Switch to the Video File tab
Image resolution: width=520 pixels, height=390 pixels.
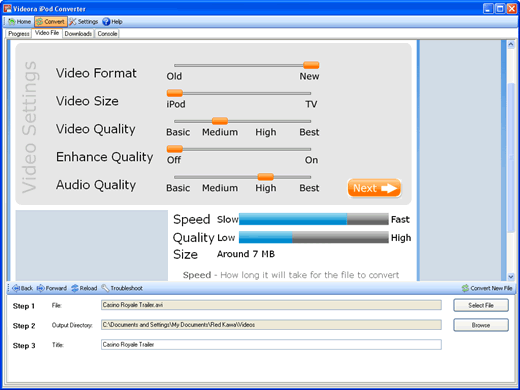(x=47, y=33)
